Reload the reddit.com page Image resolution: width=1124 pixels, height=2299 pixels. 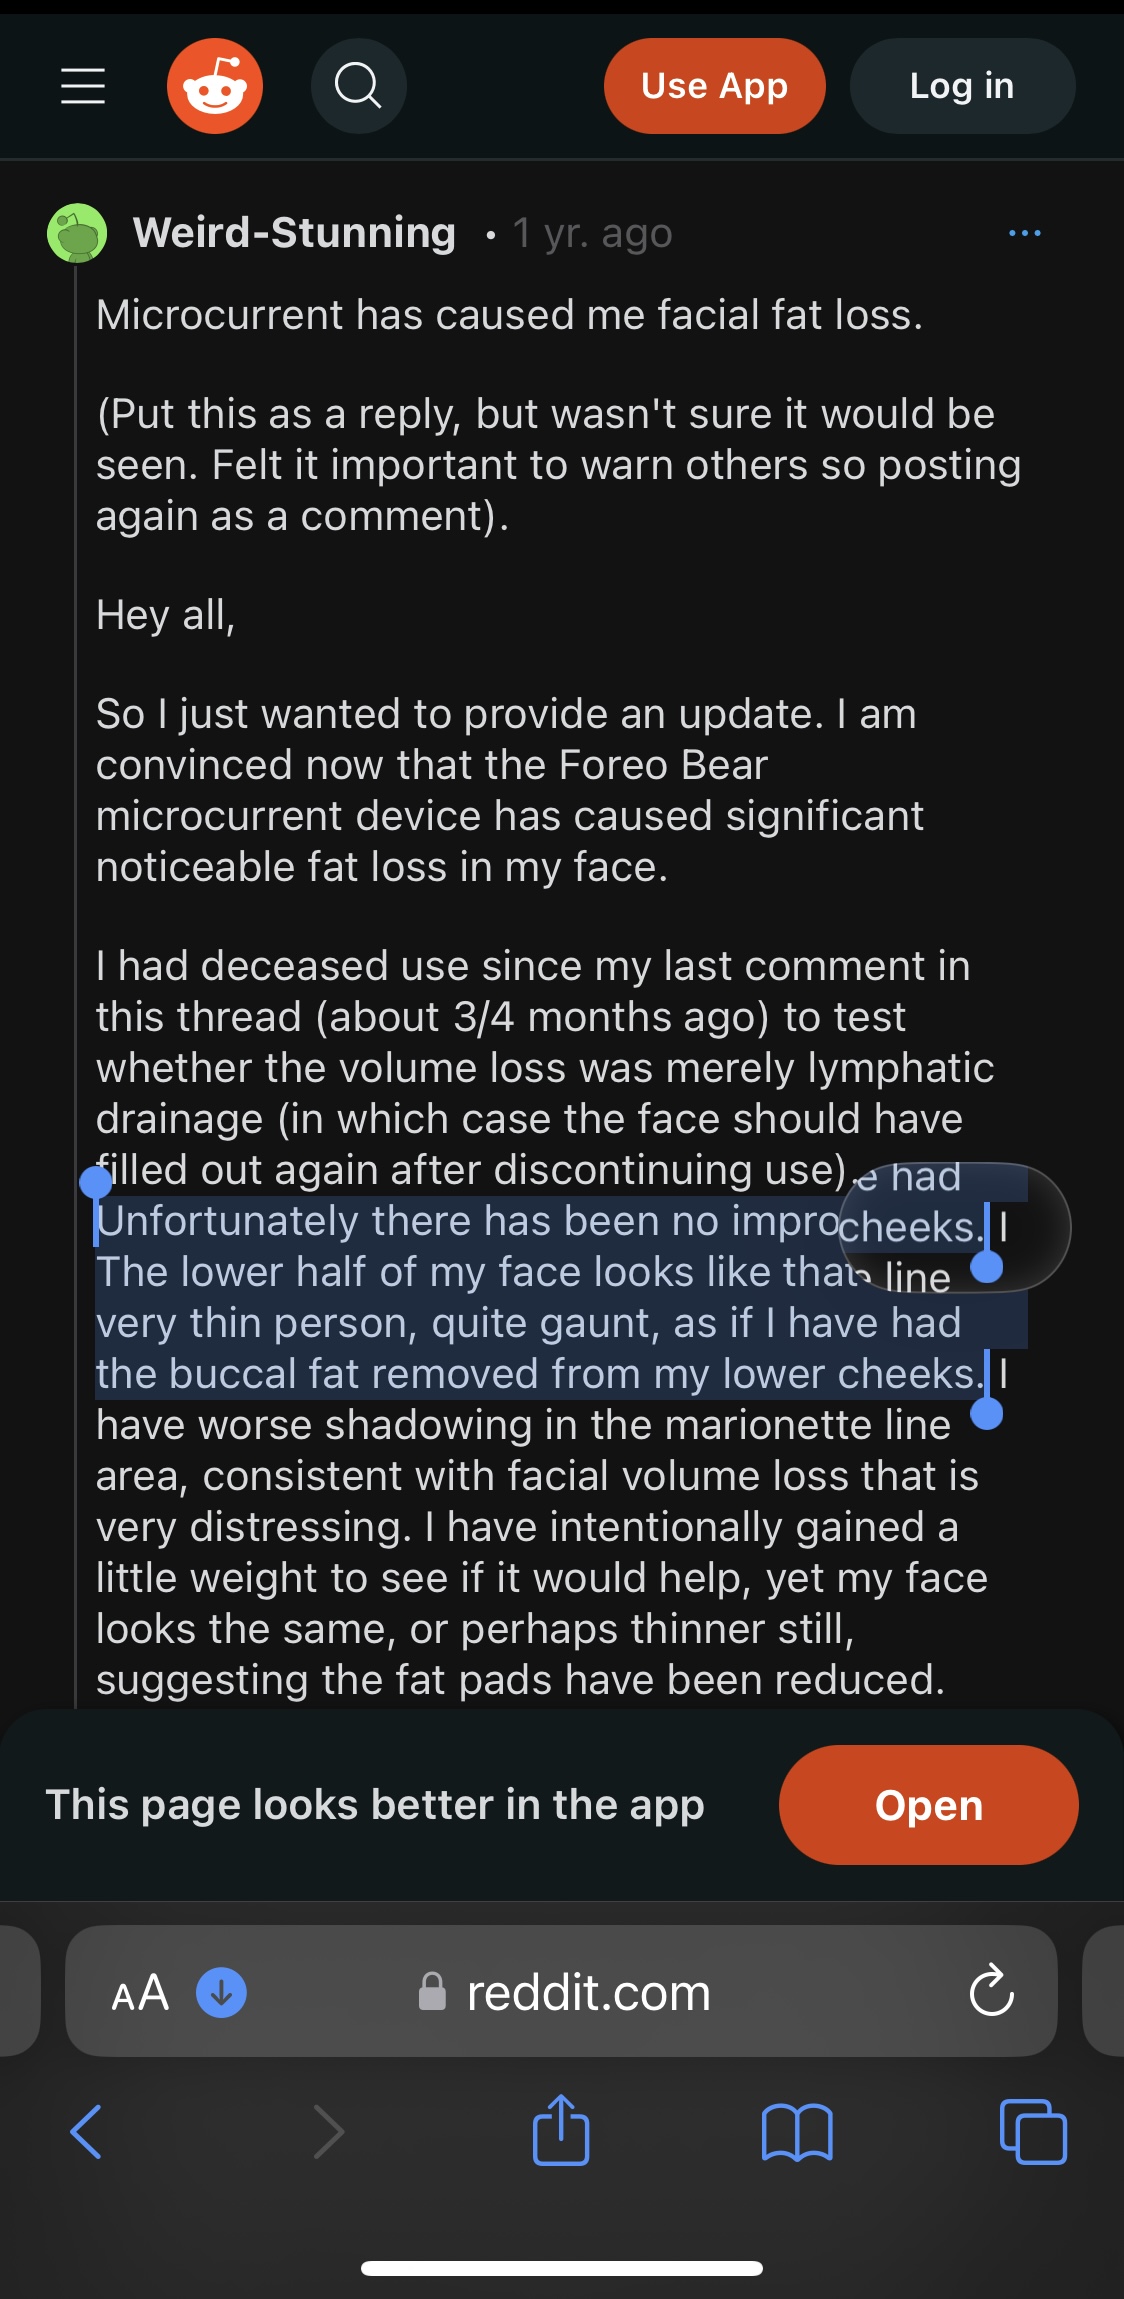point(991,1991)
